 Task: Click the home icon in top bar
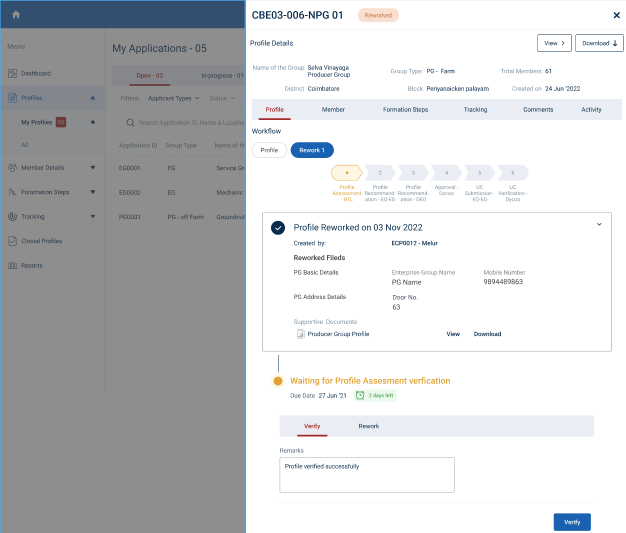pyautogui.click(x=16, y=14)
